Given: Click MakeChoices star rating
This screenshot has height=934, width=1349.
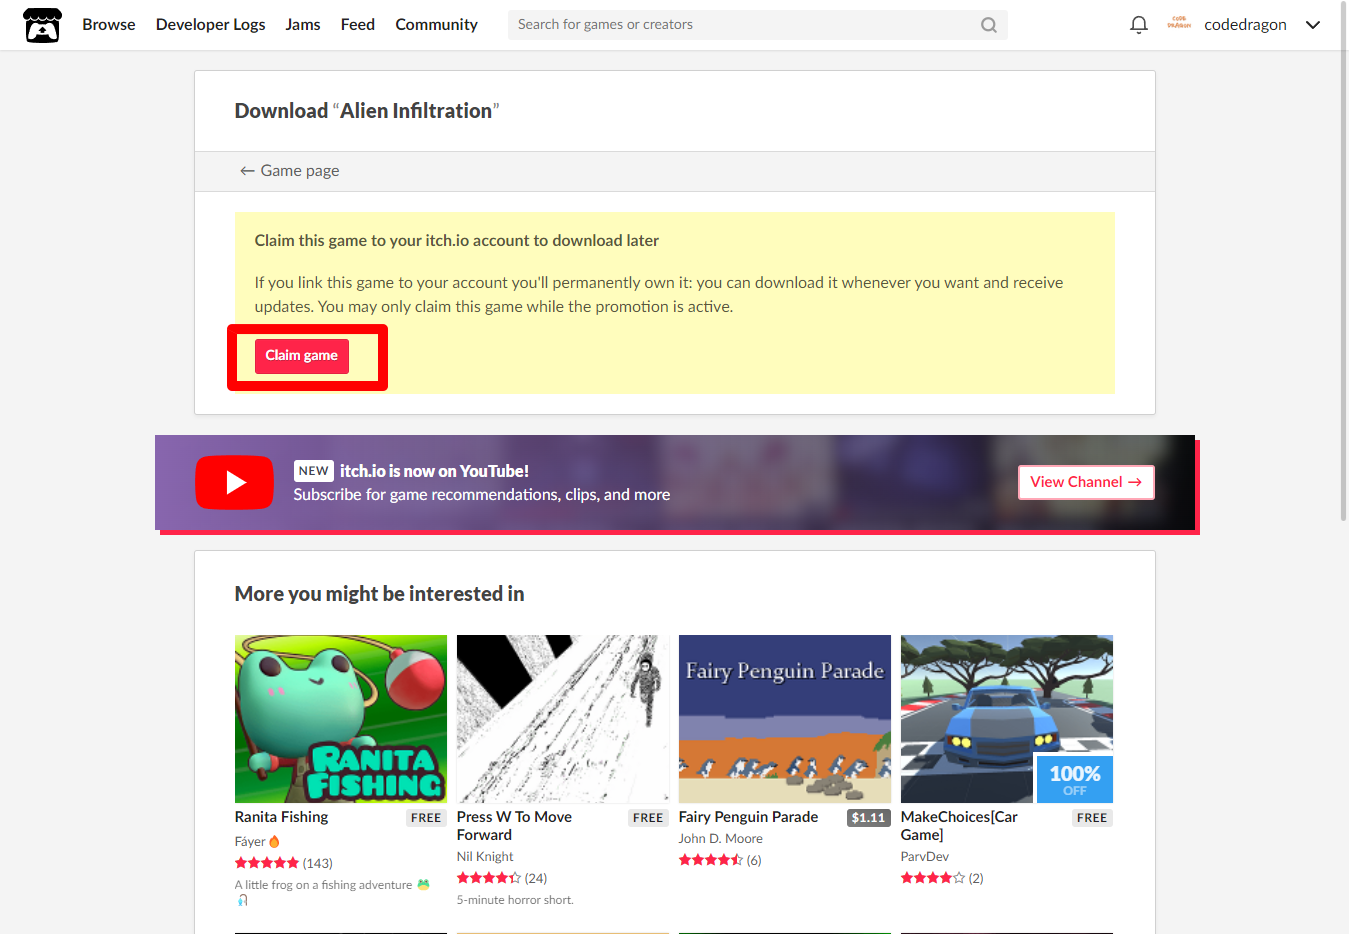Looking at the screenshot, I should click(x=933, y=878).
